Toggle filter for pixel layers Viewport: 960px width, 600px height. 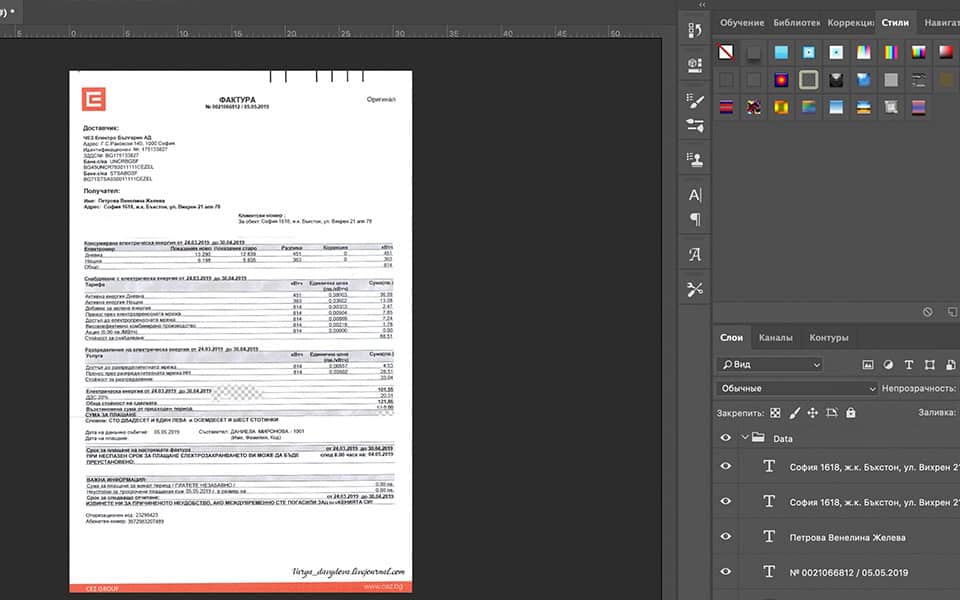(x=868, y=364)
